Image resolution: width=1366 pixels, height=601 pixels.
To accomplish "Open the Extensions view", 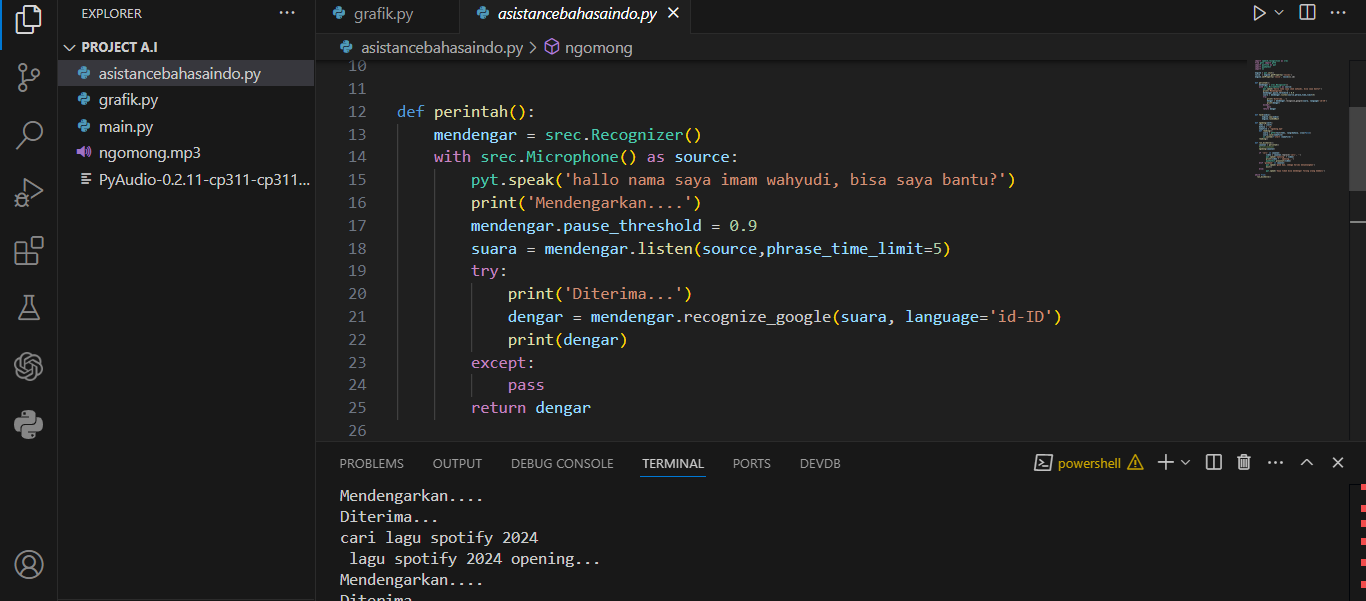I will tap(29, 251).
